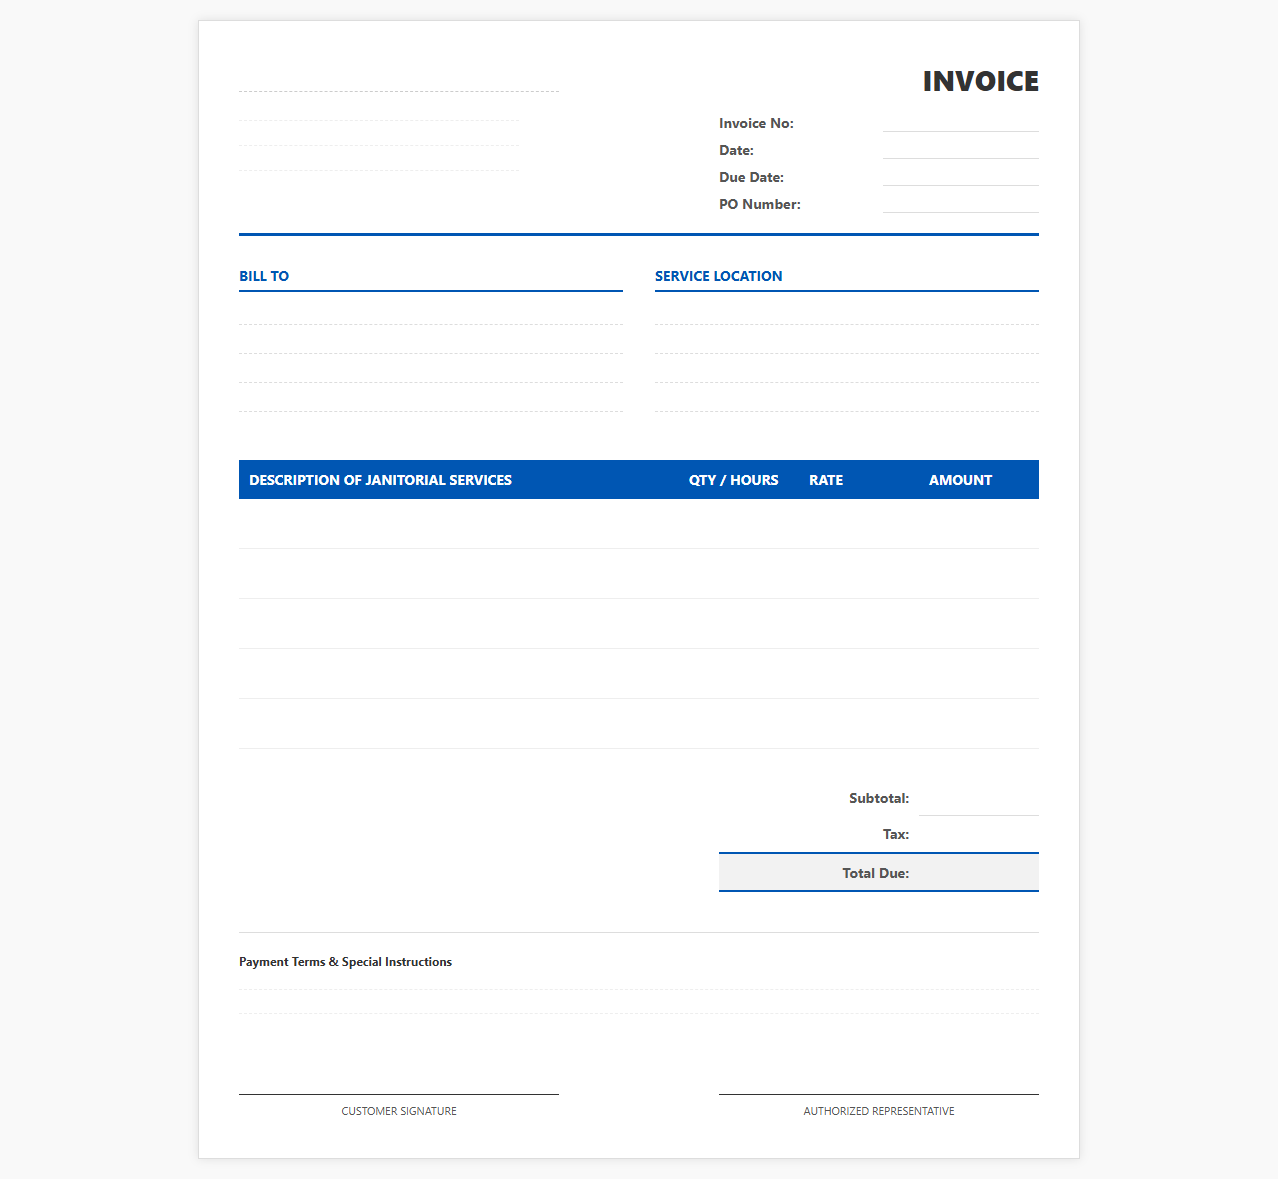
Task: Click the RATE column header
Action: click(826, 480)
